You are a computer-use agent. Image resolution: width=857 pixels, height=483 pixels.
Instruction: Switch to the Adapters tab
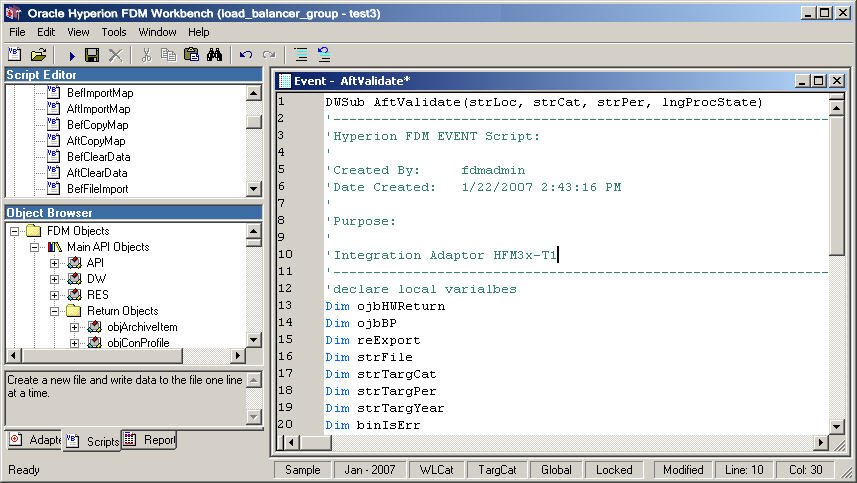tap(34, 440)
